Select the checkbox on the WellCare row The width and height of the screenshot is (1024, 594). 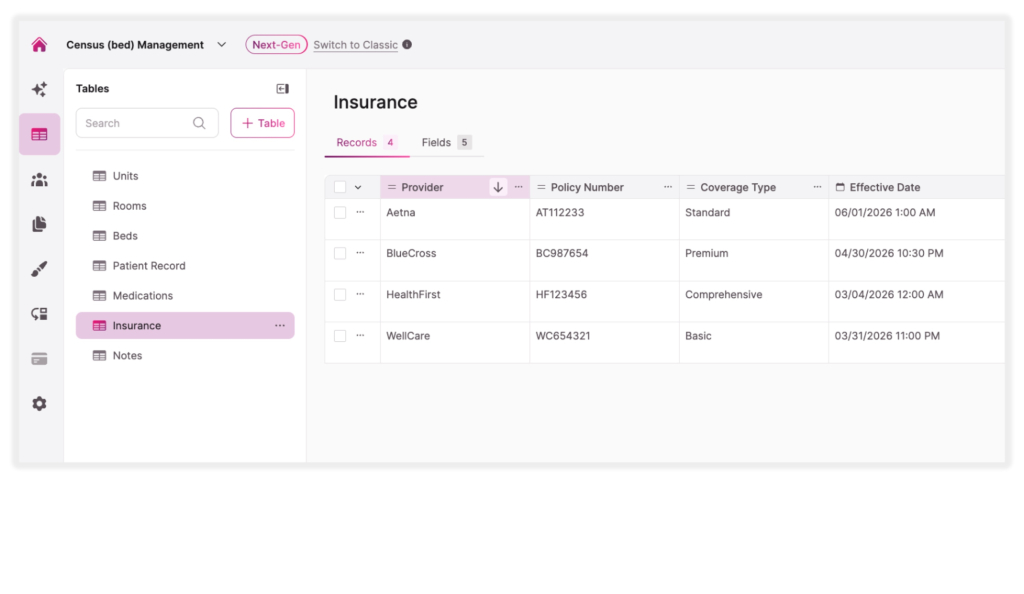click(x=339, y=335)
